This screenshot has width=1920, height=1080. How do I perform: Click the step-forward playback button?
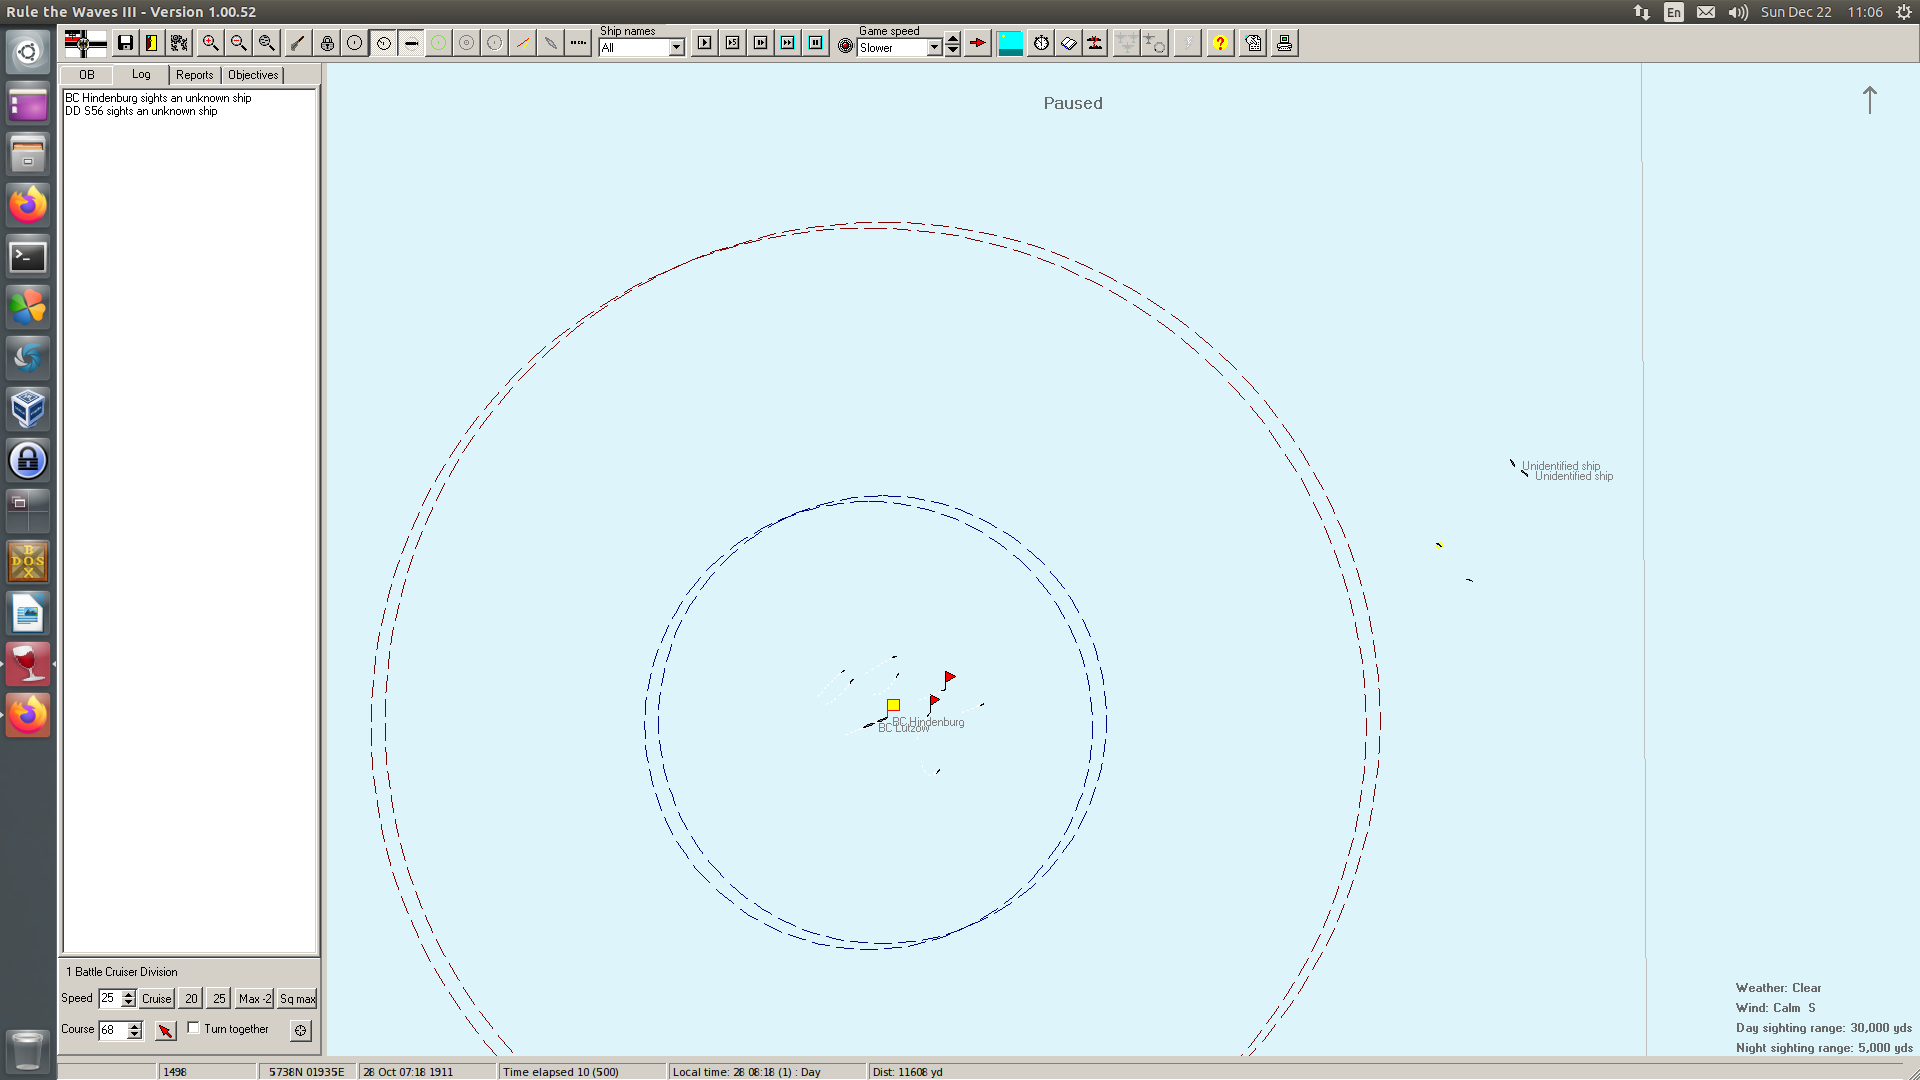pos(761,43)
